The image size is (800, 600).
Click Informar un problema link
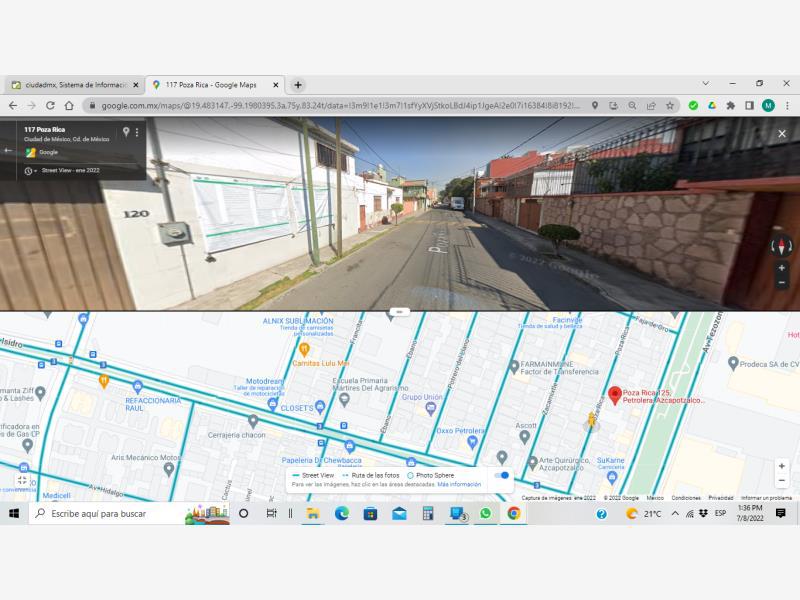tap(766, 497)
